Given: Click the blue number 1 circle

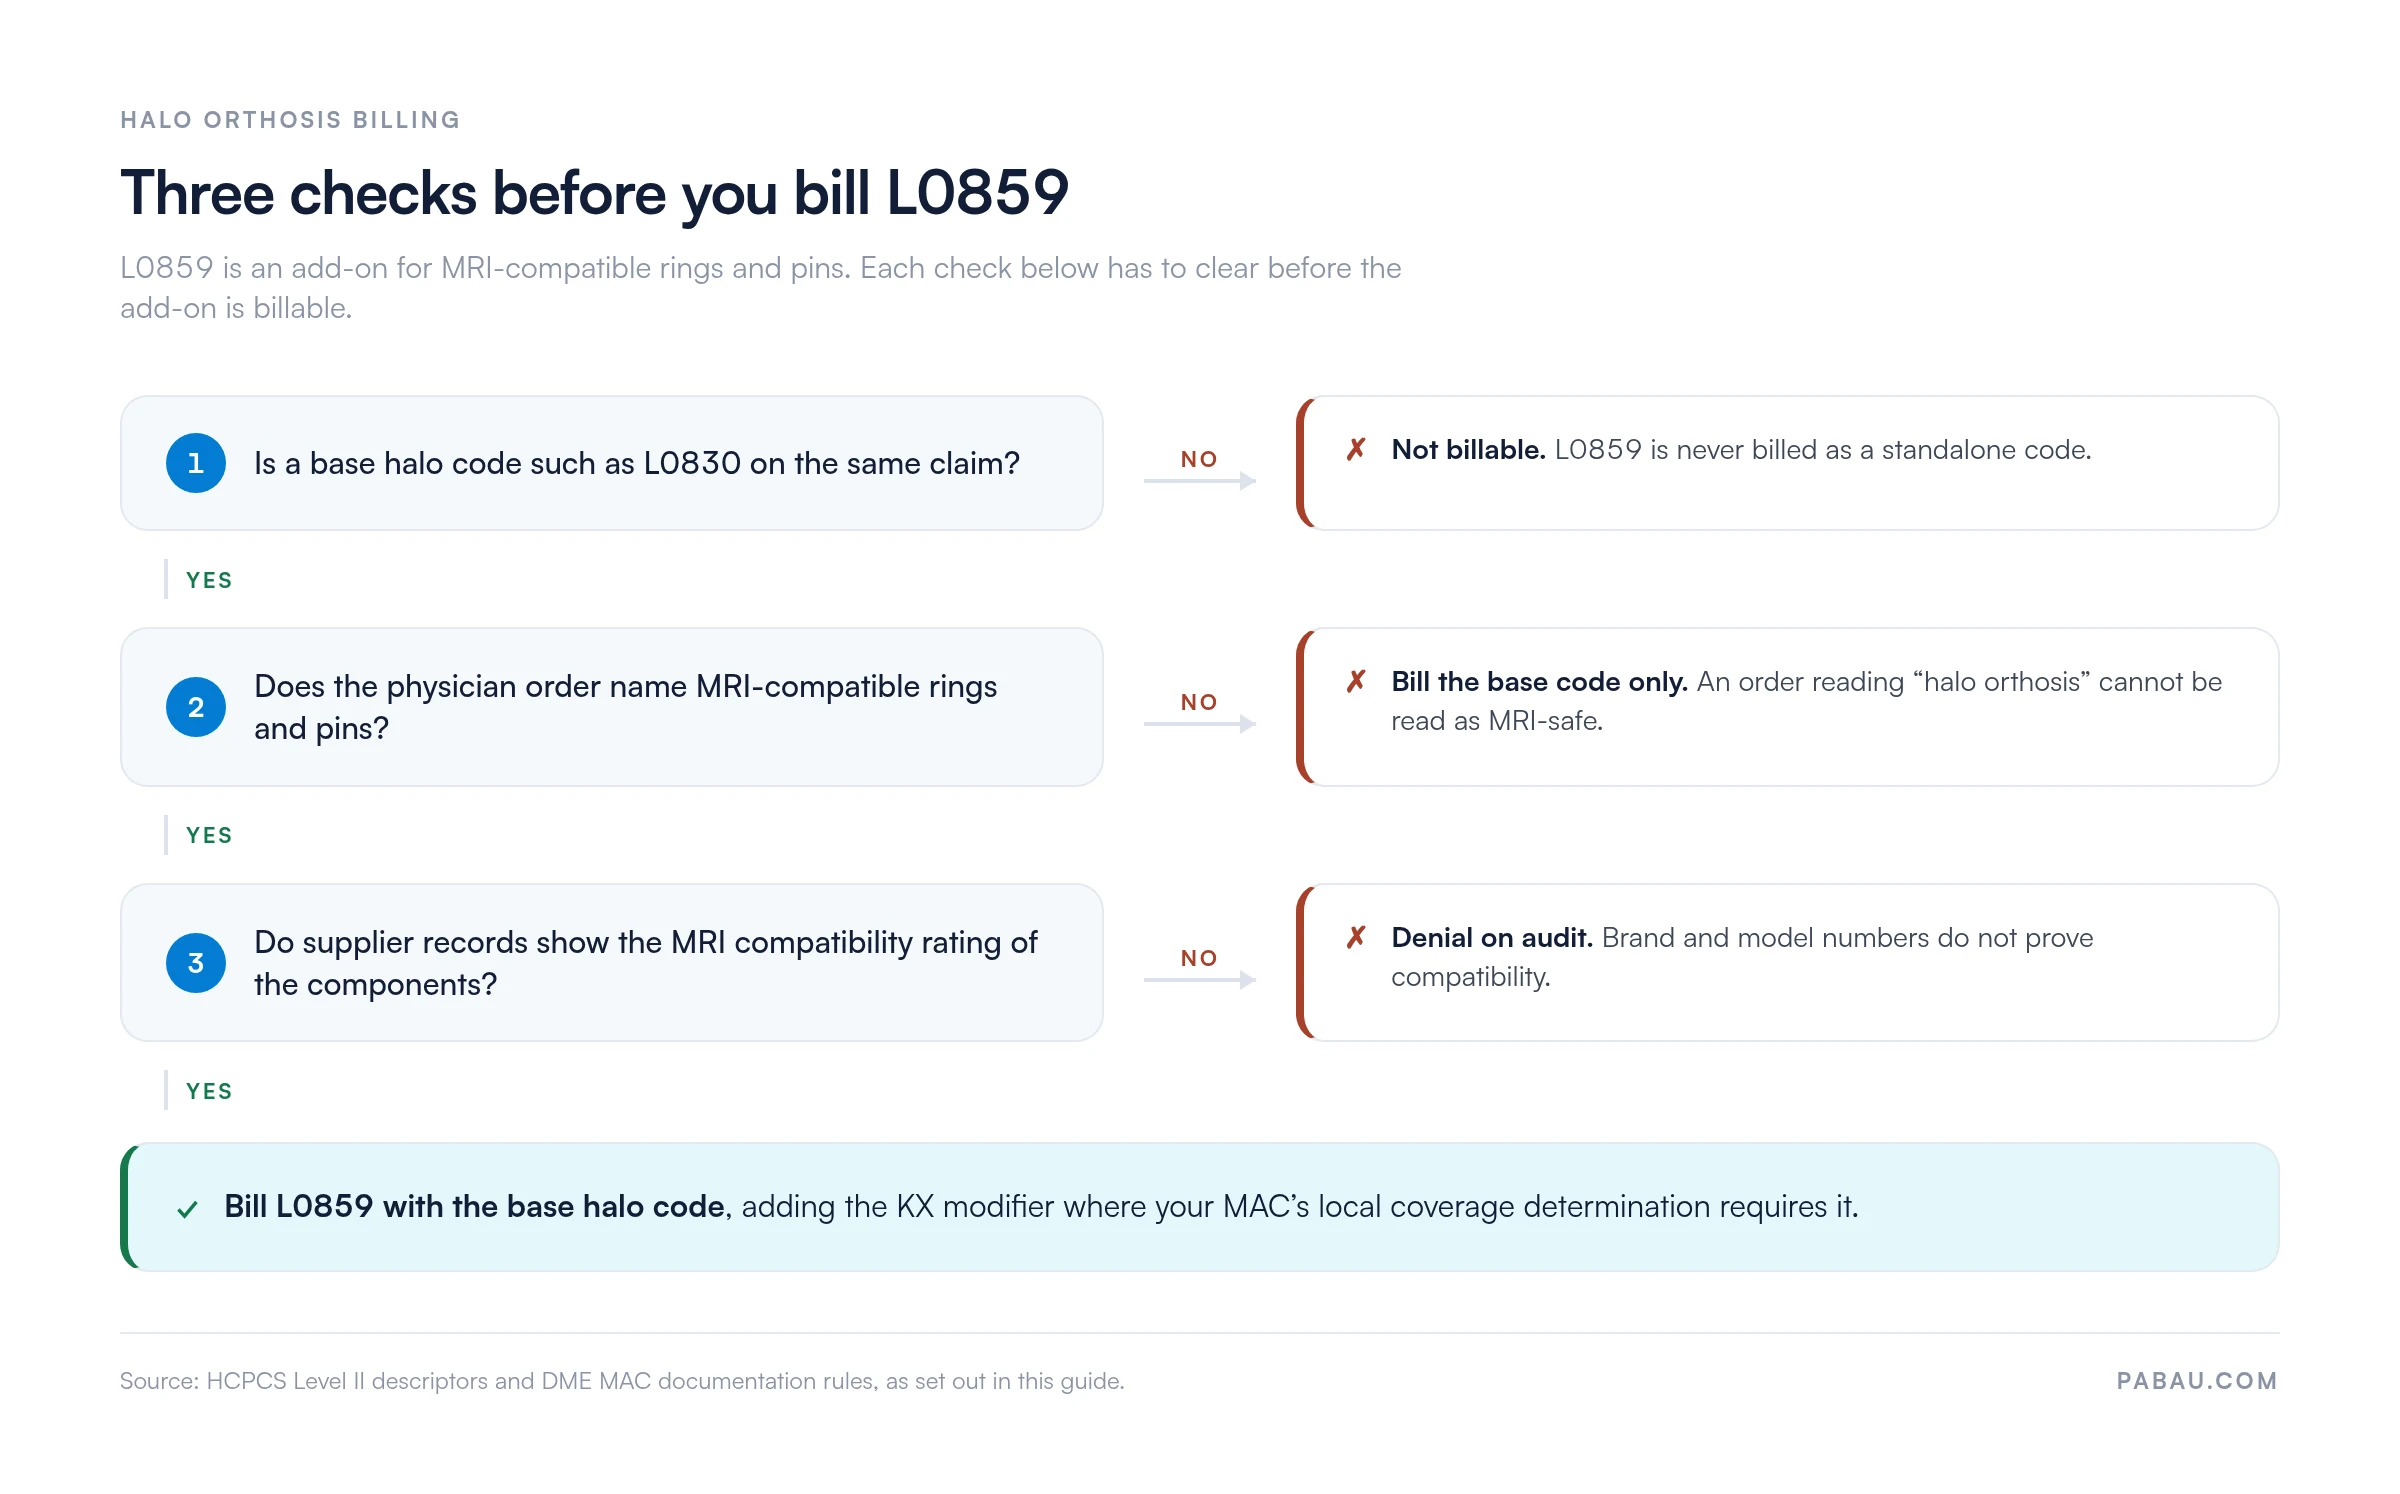Looking at the screenshot, I should click(196, 463).
